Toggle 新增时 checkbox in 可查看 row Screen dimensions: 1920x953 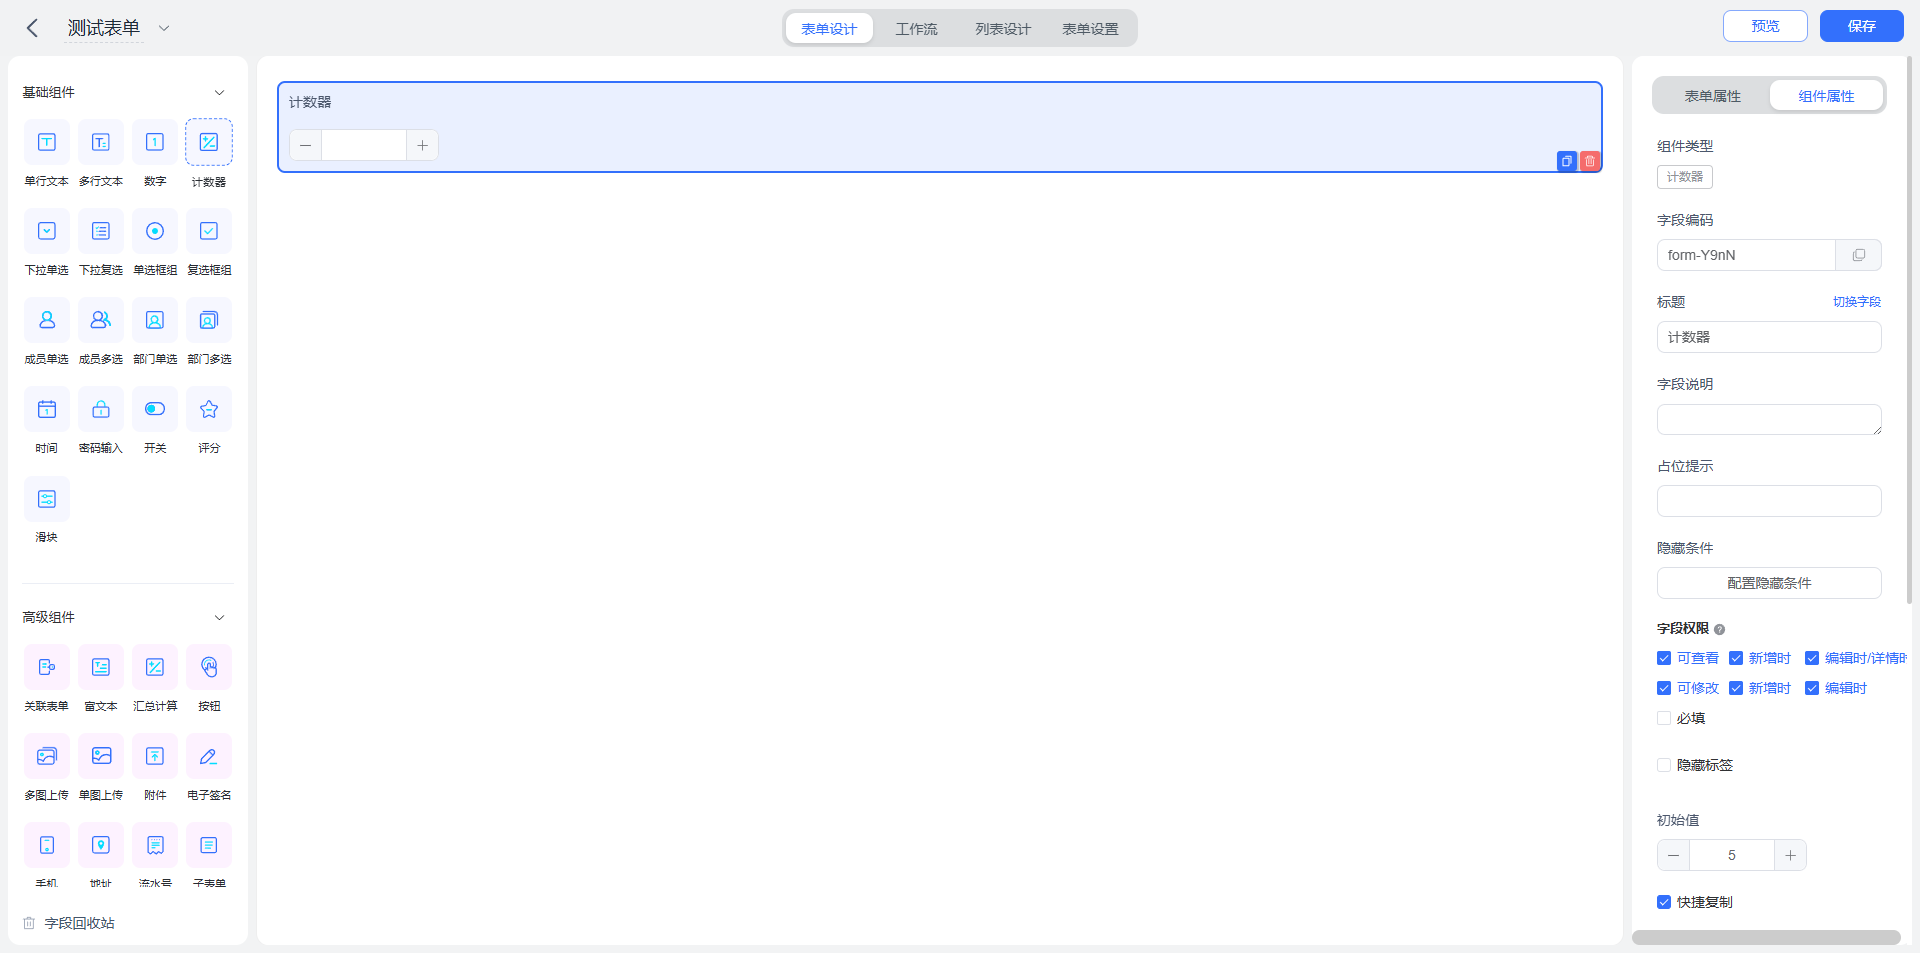click(1736, 658)
